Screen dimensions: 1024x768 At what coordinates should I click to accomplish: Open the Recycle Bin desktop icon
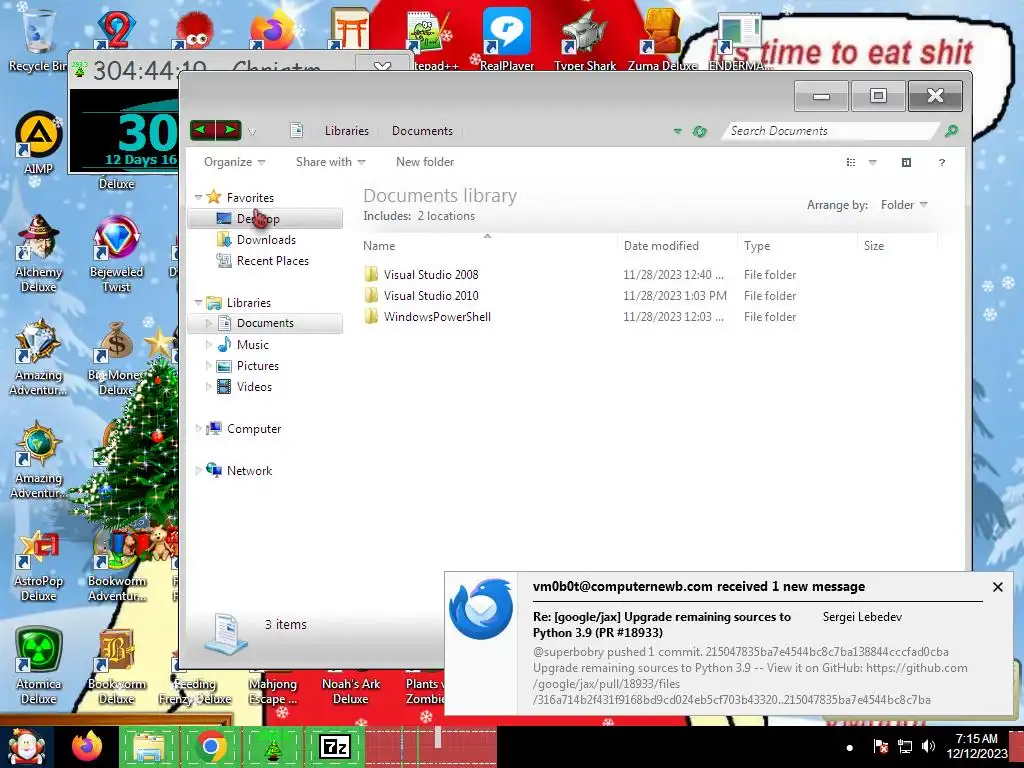[x=38, y=38]
